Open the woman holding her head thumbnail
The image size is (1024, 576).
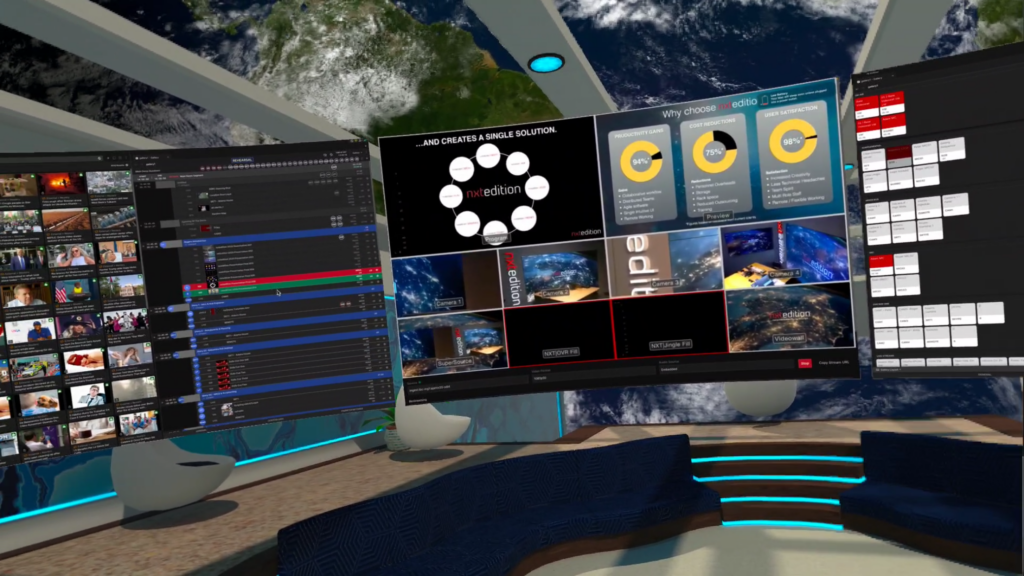pyautogui.click(x=129, y=354)
